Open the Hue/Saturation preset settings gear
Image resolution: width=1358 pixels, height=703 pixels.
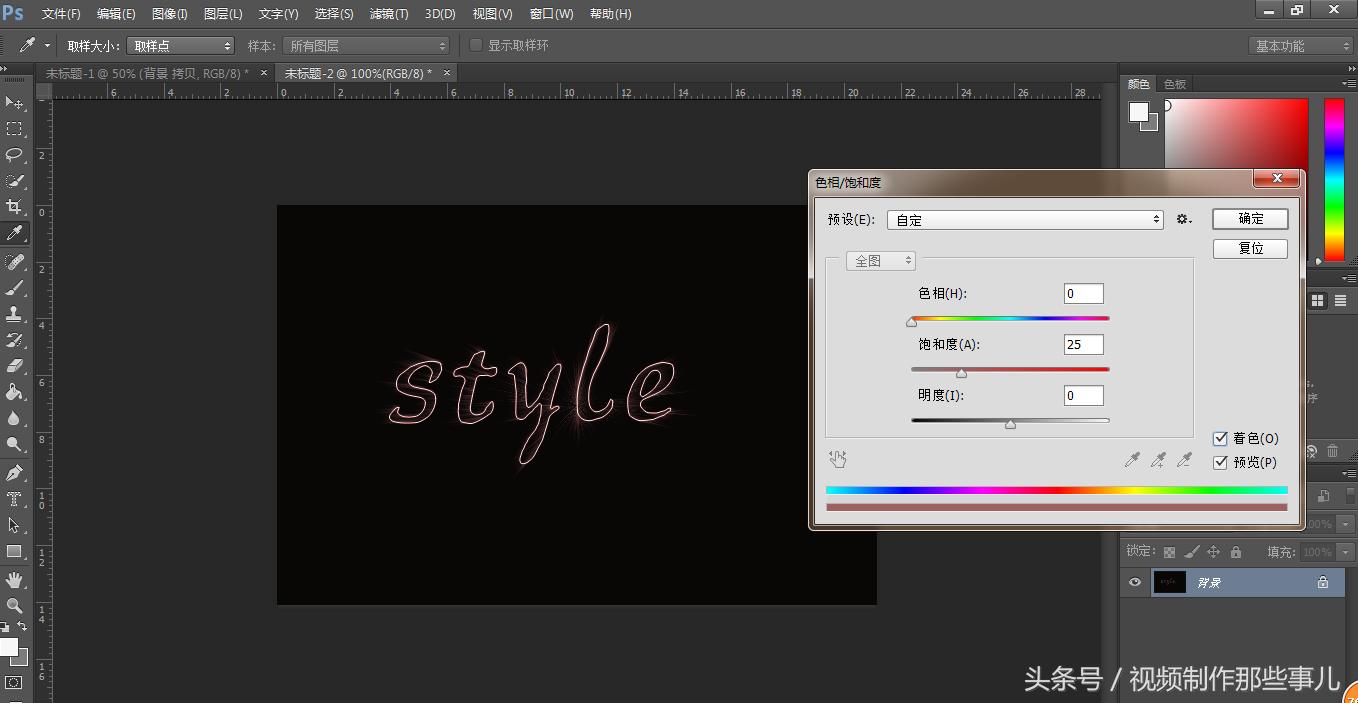[x=1184, y=219]
